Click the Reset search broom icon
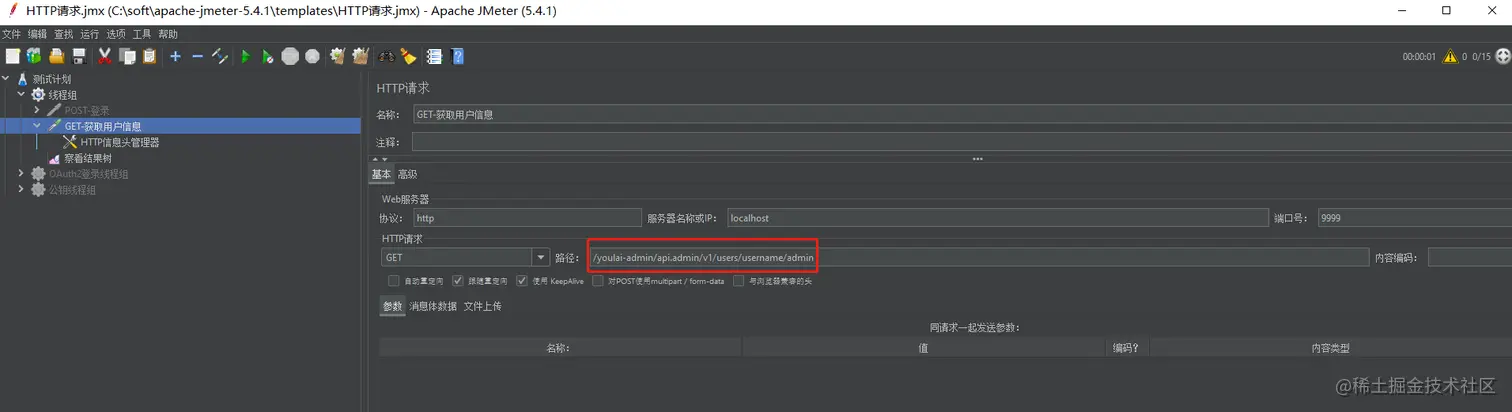 coord(408,56)
